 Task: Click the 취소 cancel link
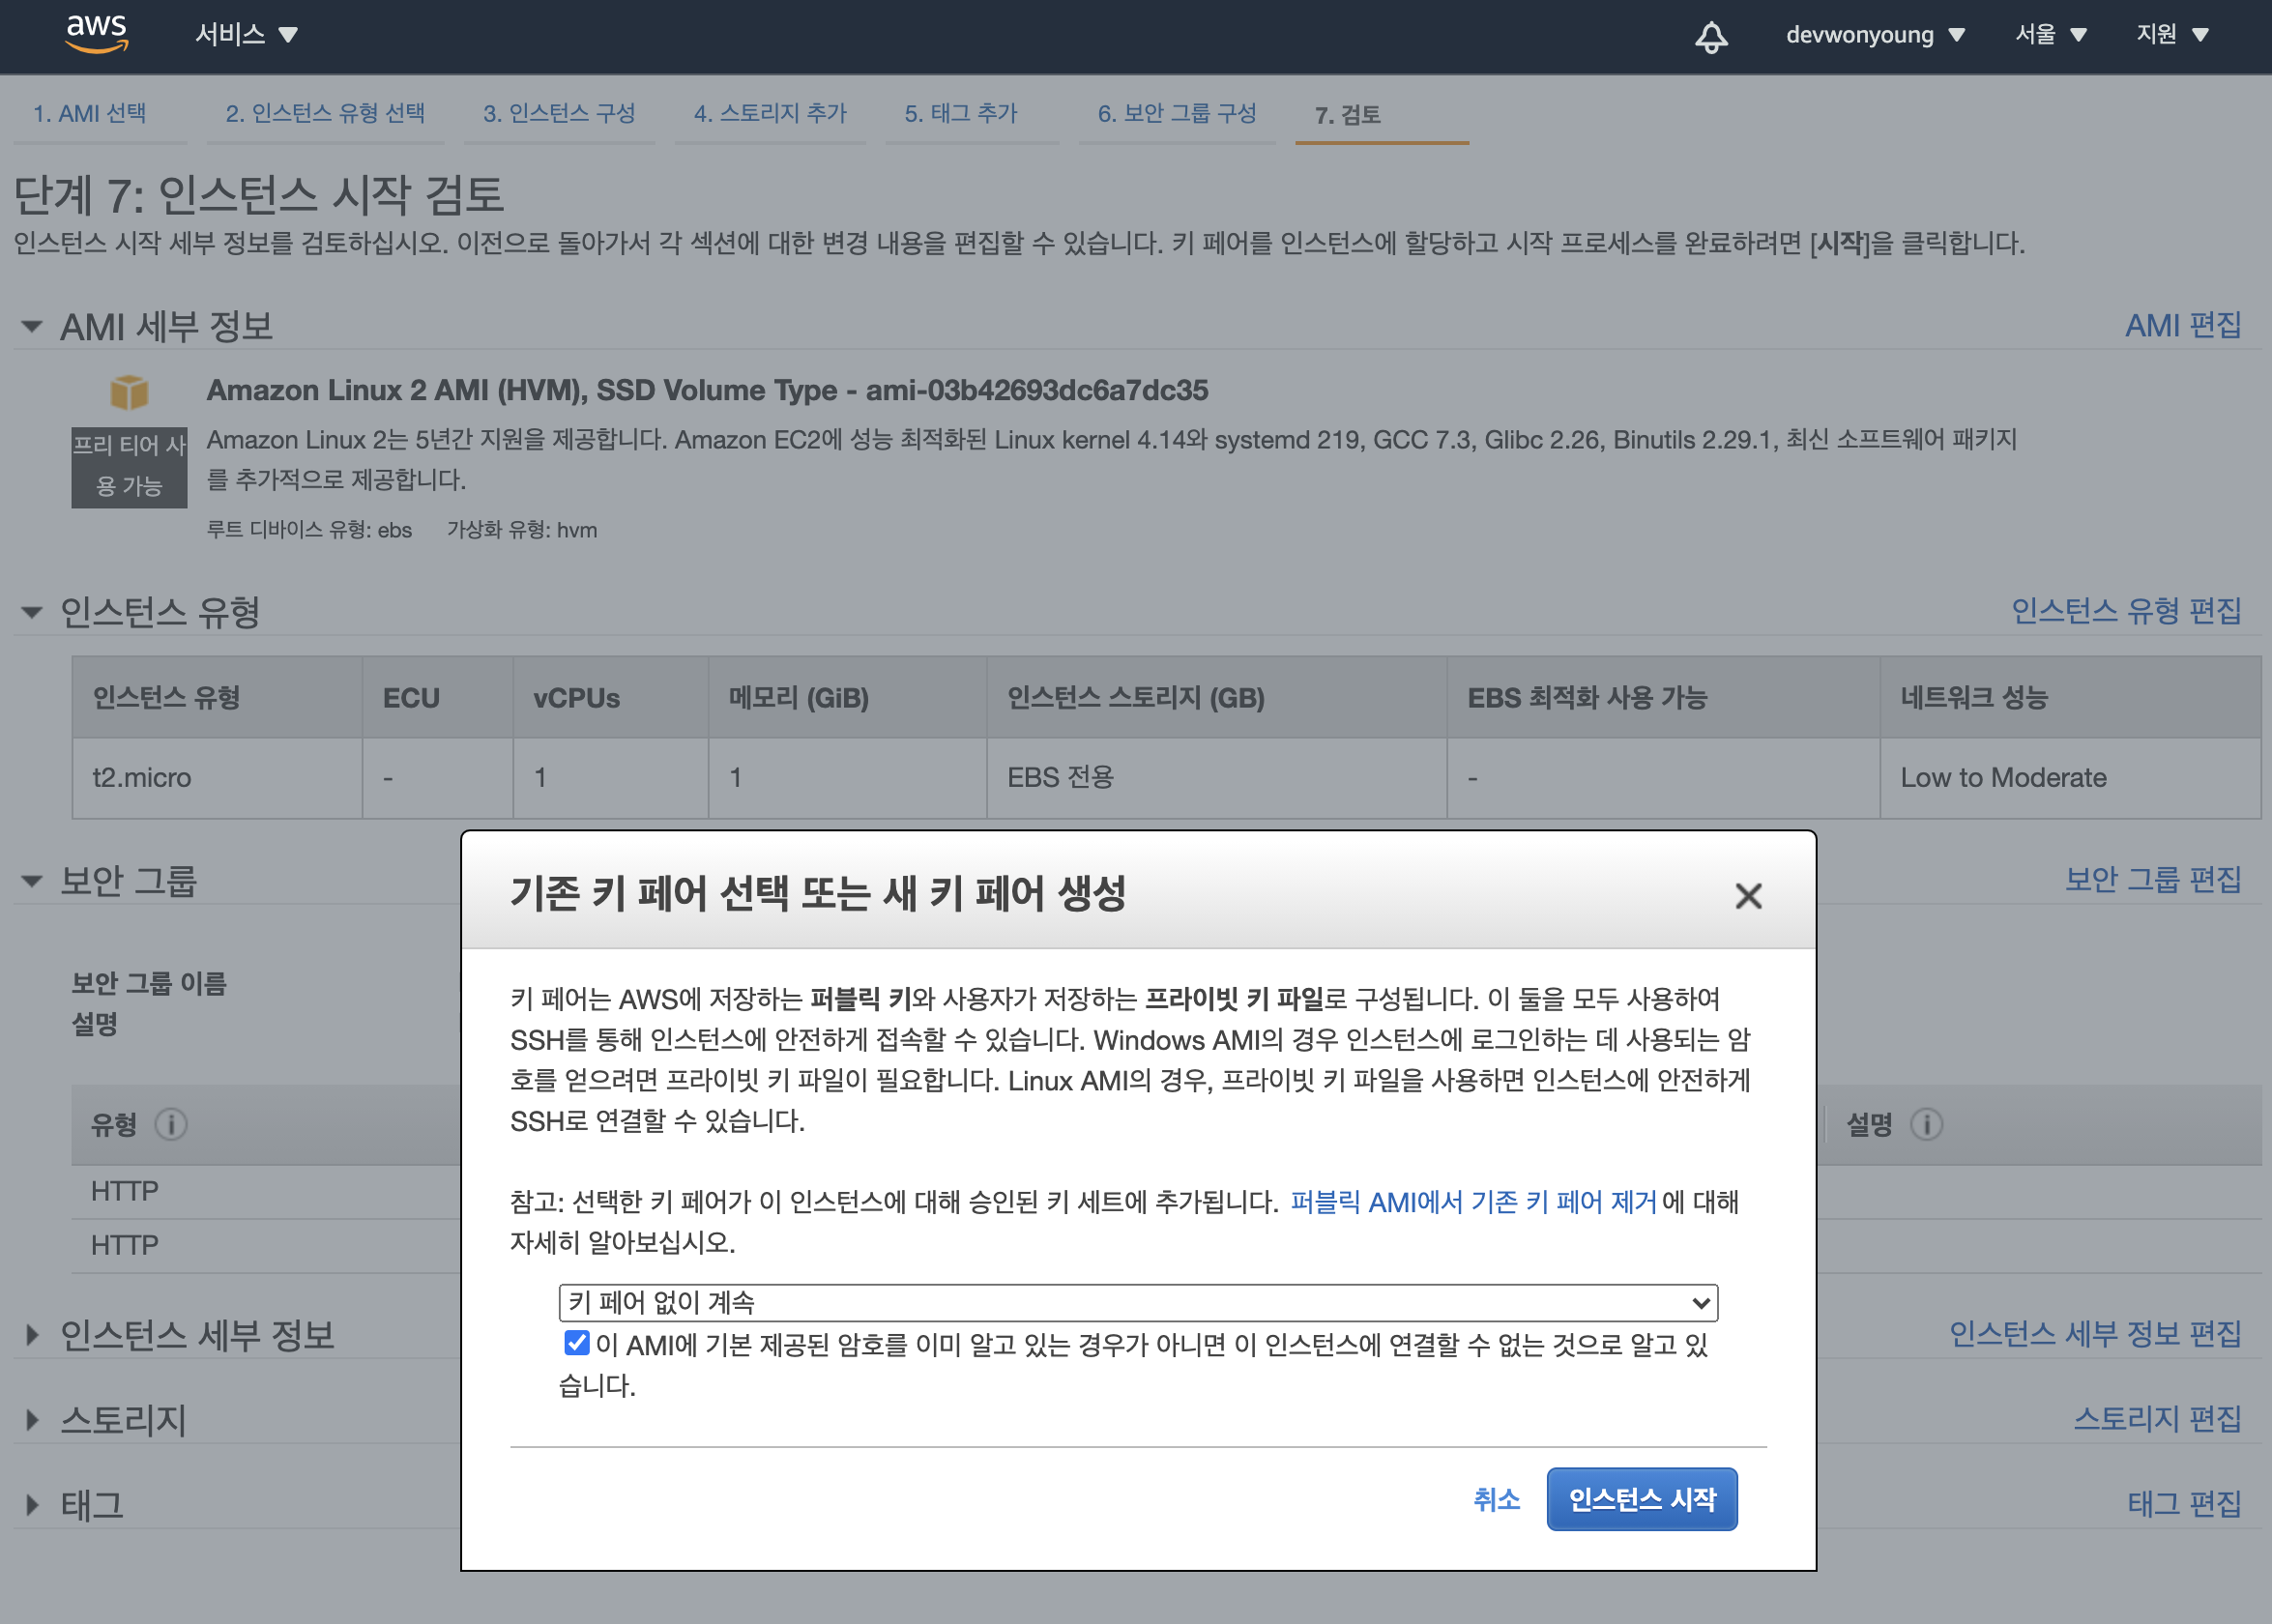[x=1496, y=1499]
